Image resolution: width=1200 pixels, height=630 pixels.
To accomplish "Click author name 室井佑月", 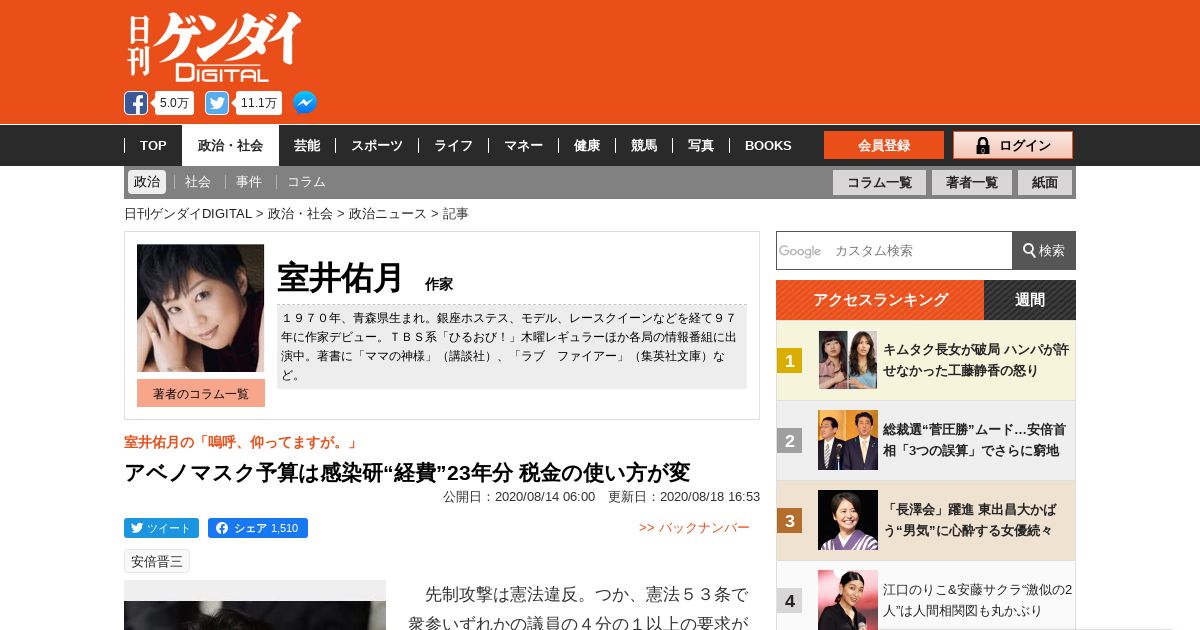I will pyautogui.click(x=340, y=277).
